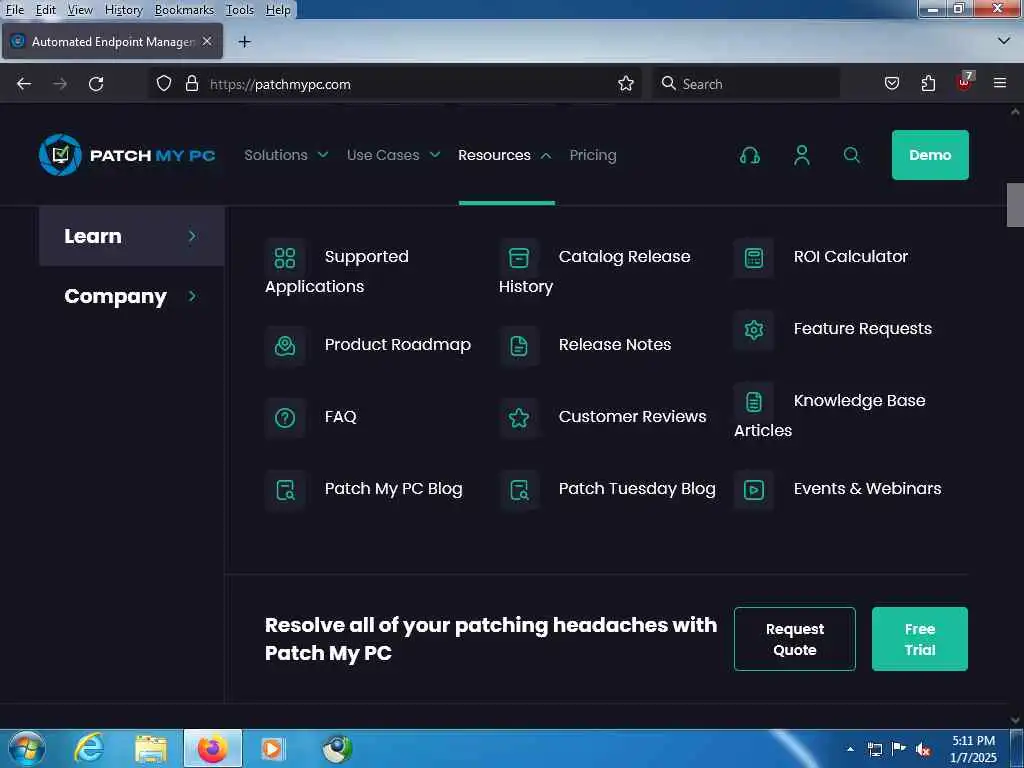This screenshot has height=768, width=1024.
Task: Click the Customer Reviews star icon
Action: coord(519,417)
